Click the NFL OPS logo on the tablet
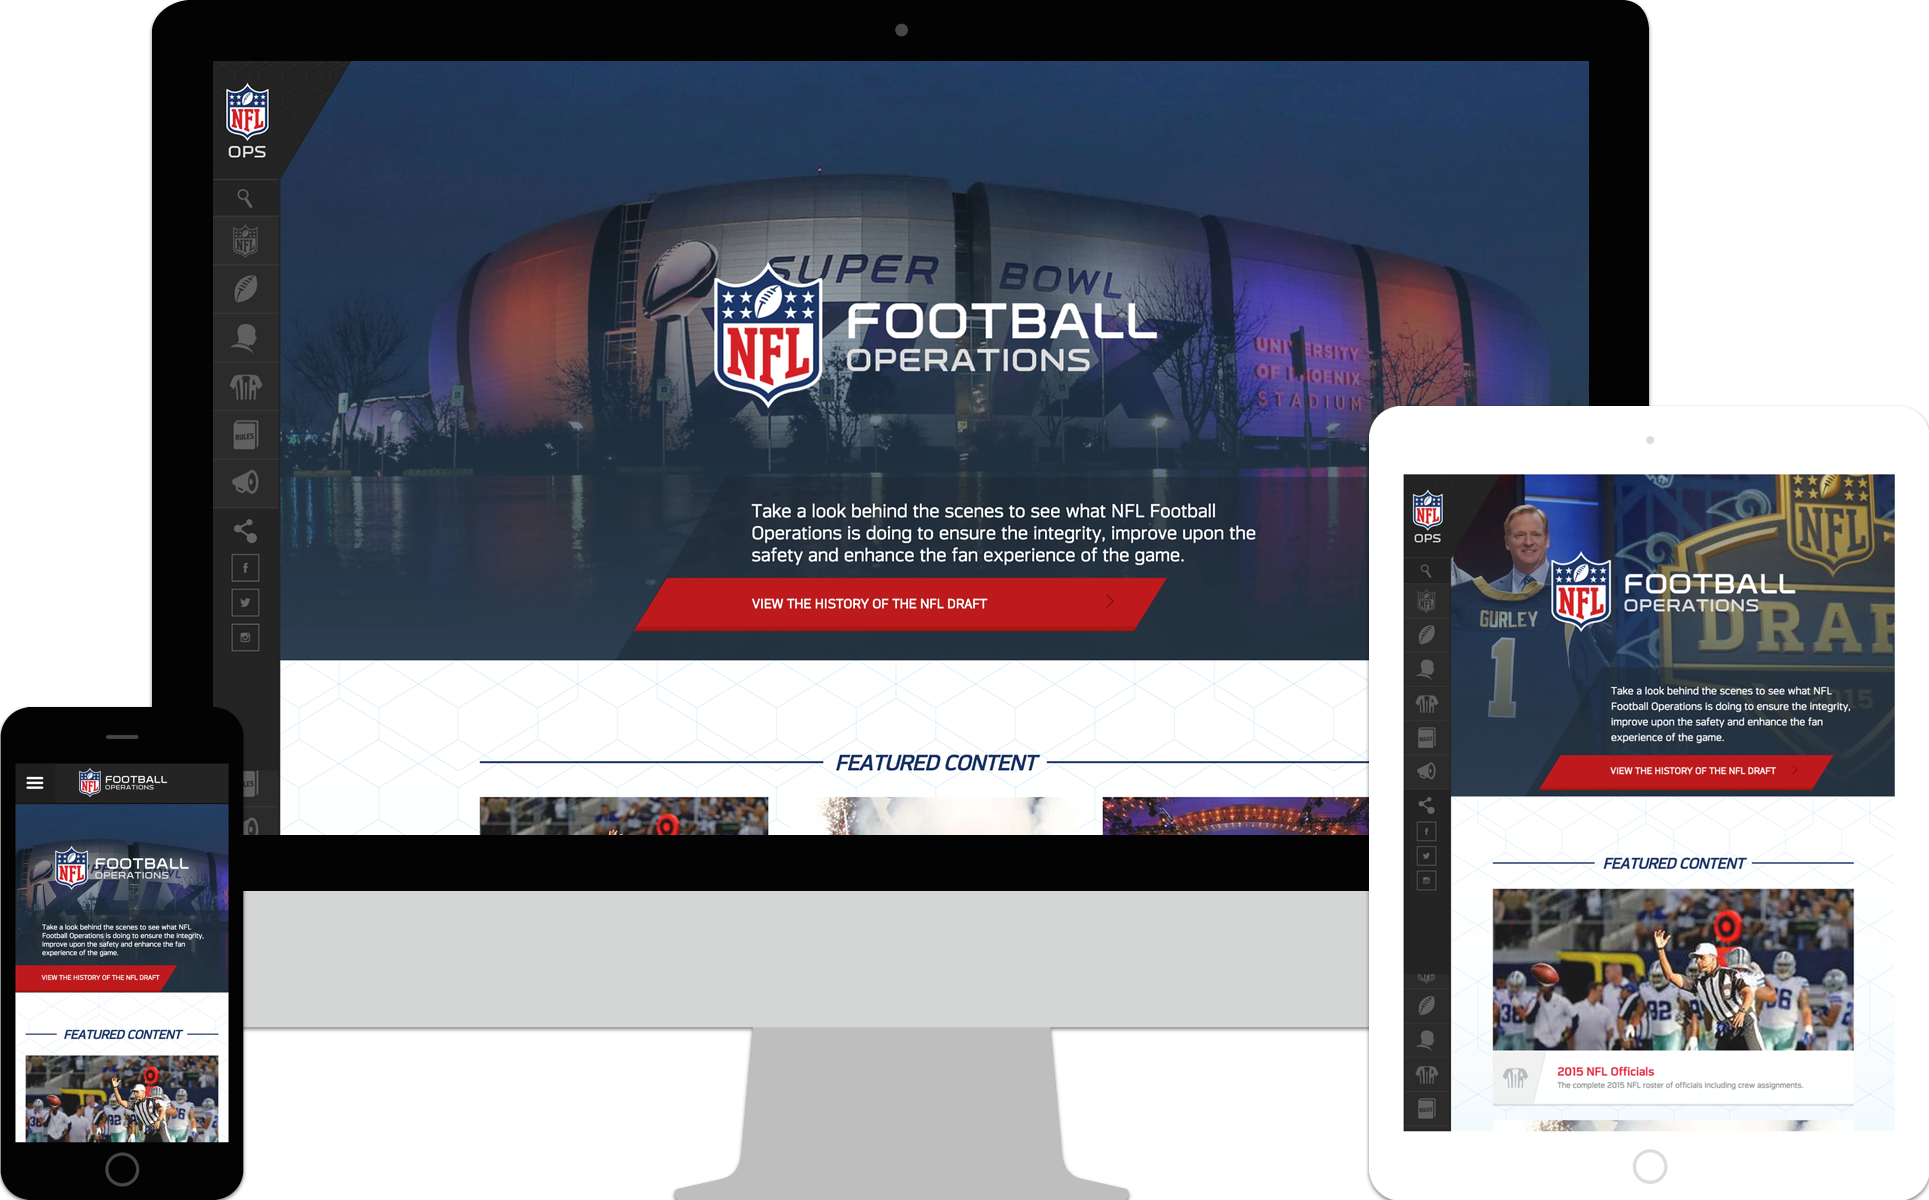The height and width of the screenshot is (1200, 1929). tap(1427, 517)
